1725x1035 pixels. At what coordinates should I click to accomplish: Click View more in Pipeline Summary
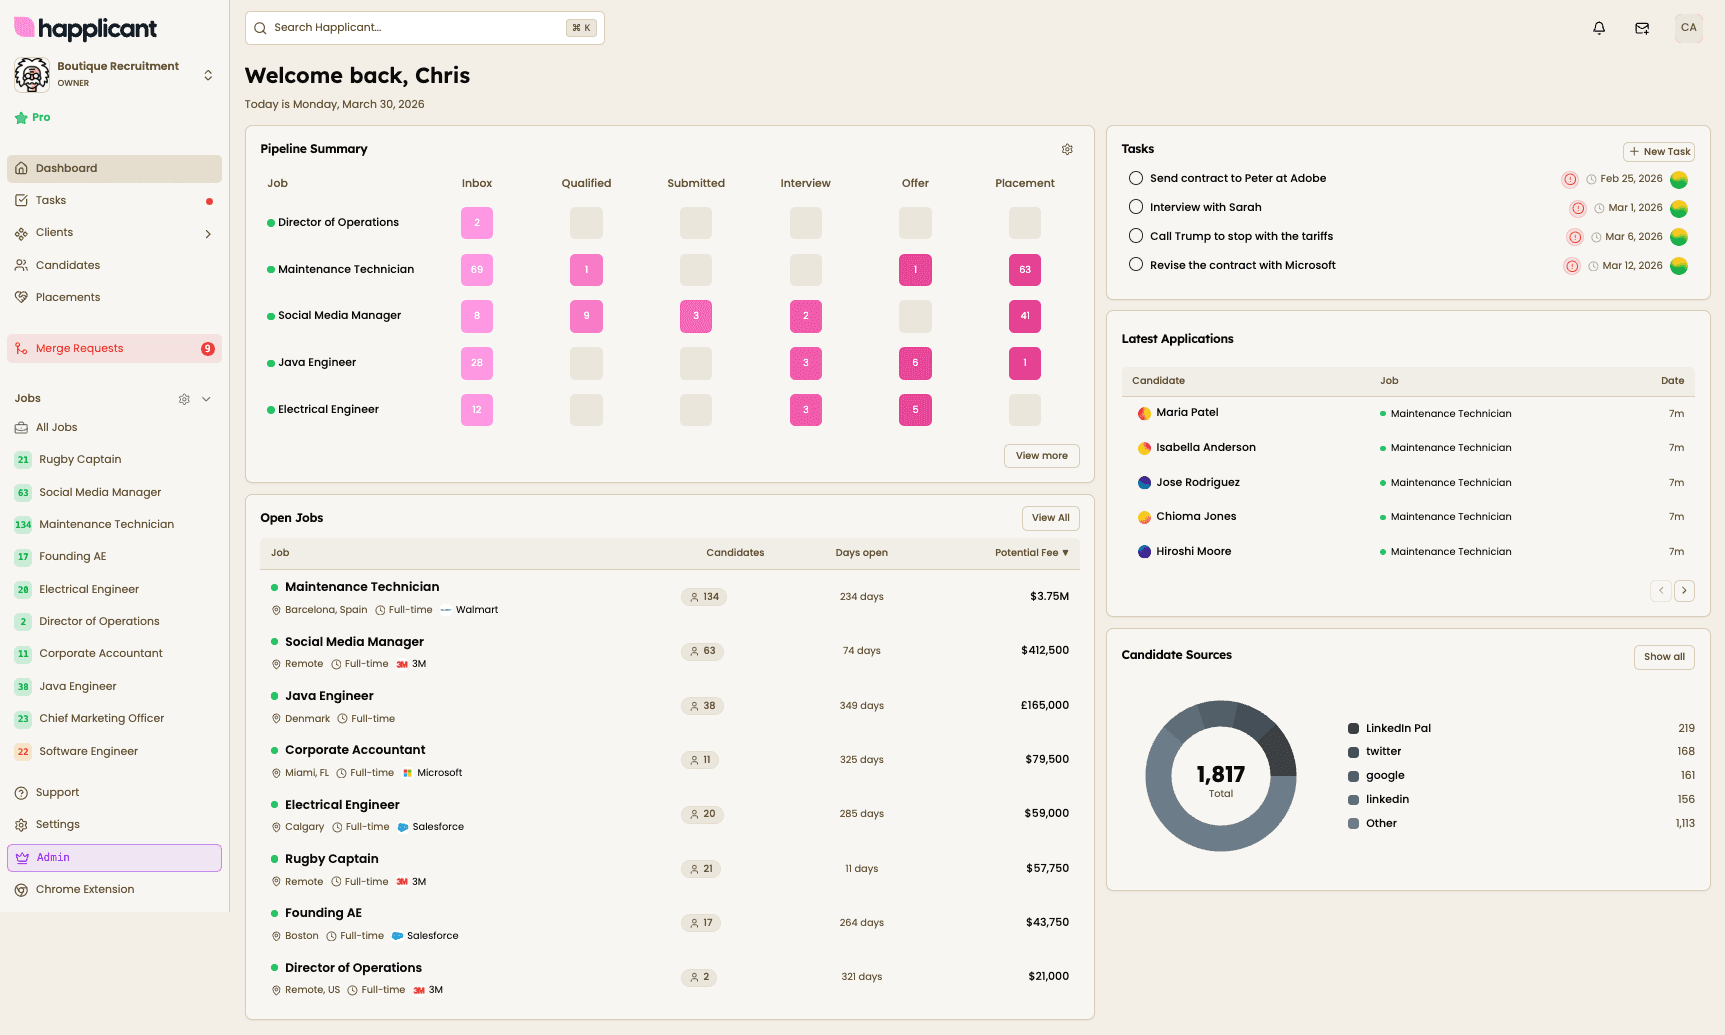click(1041, 456)
